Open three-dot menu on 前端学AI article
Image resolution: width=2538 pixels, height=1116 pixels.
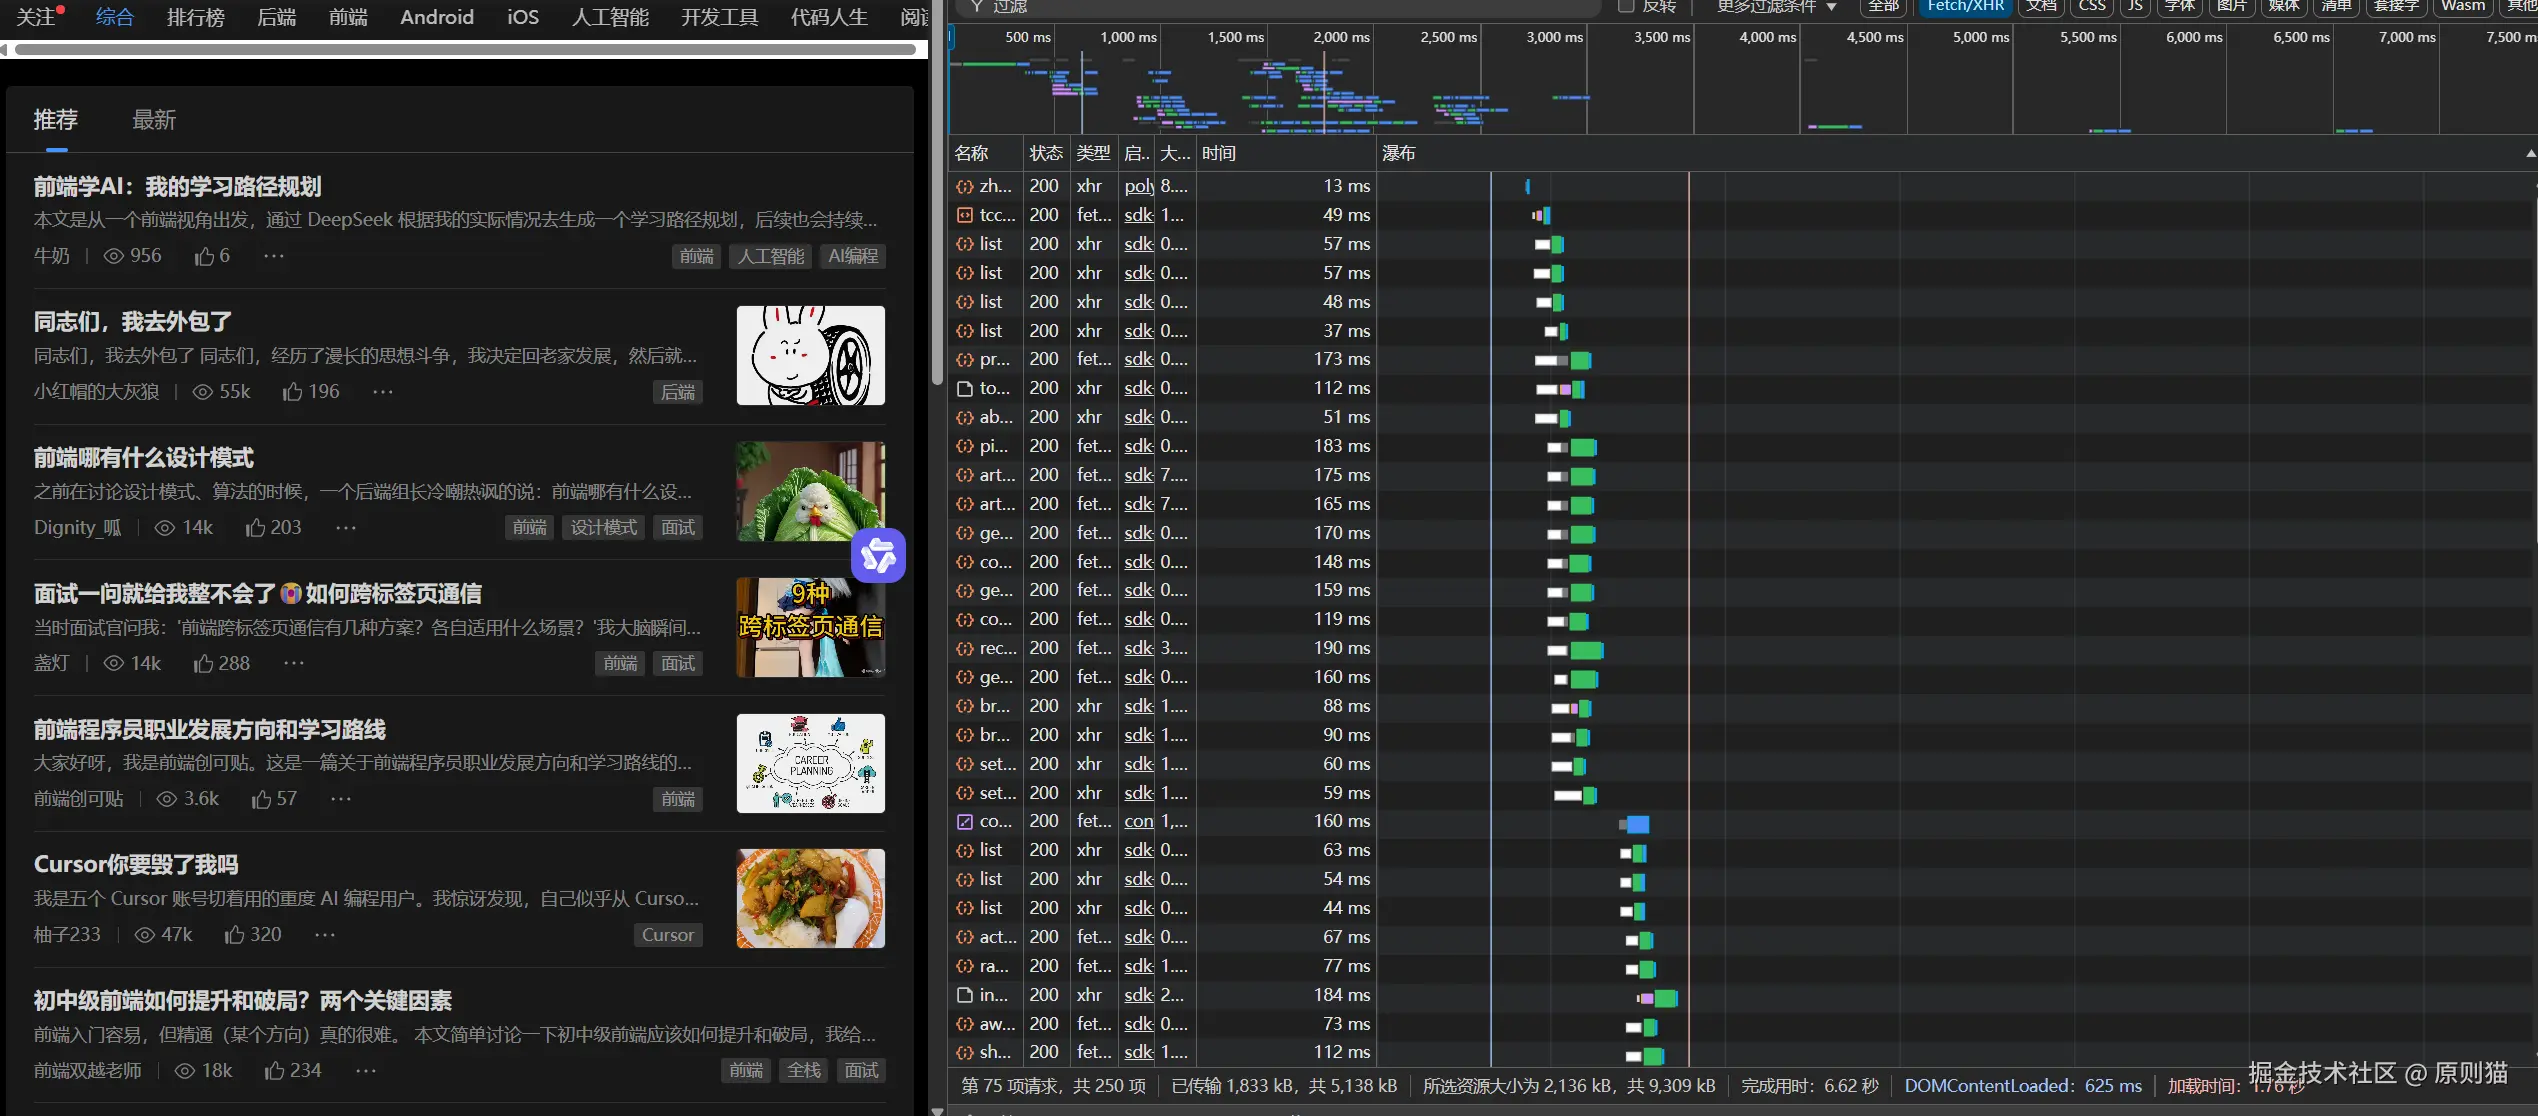(274, 256)
